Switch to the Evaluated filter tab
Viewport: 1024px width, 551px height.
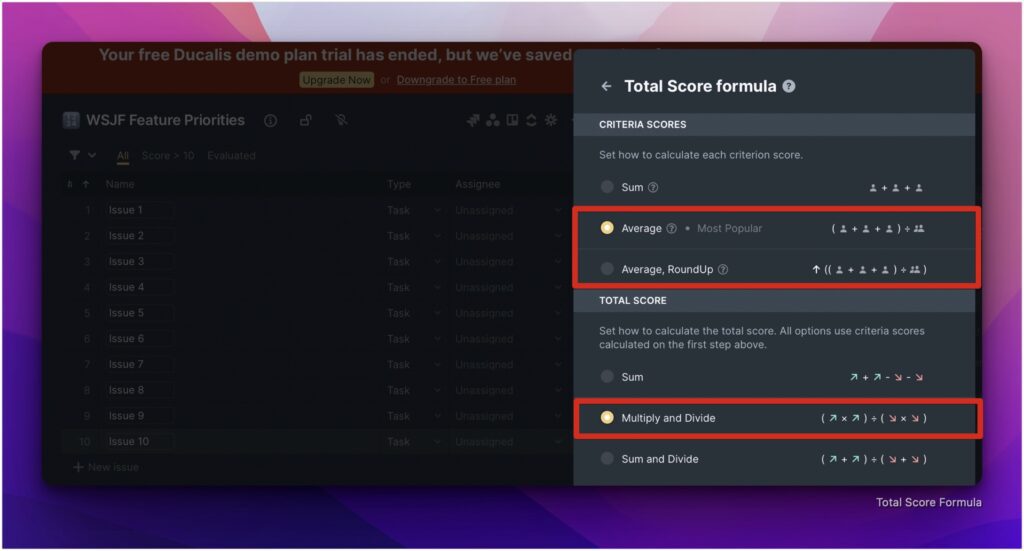click(x=231, y=155)
